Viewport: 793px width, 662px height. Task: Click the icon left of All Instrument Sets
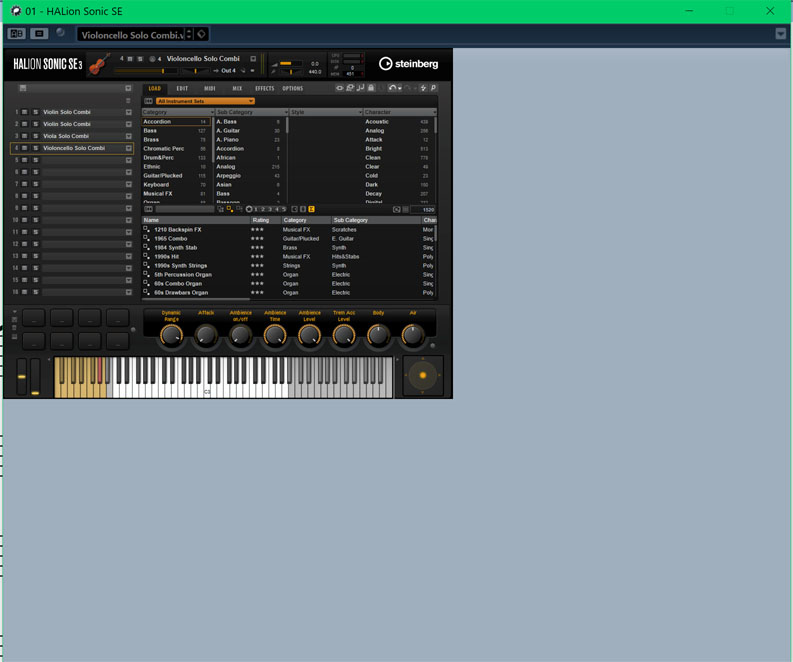(x=149, y=101)
